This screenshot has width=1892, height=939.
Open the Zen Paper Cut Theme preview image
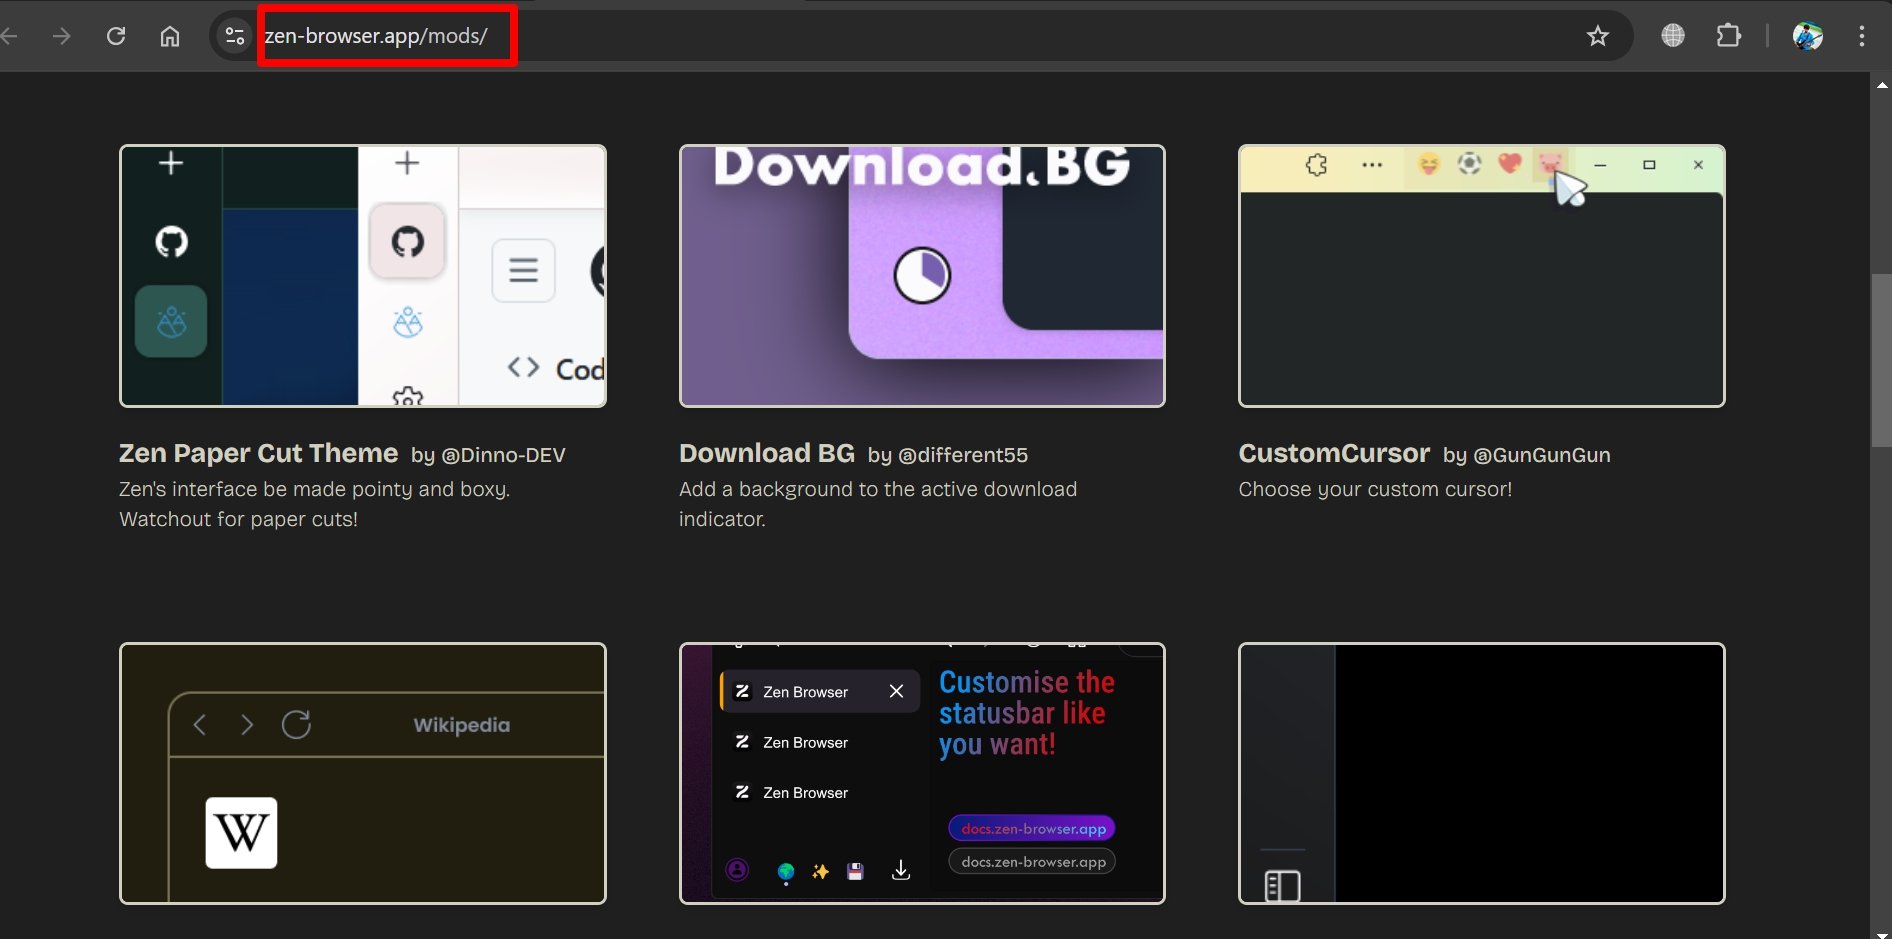[x=363, y=276]
